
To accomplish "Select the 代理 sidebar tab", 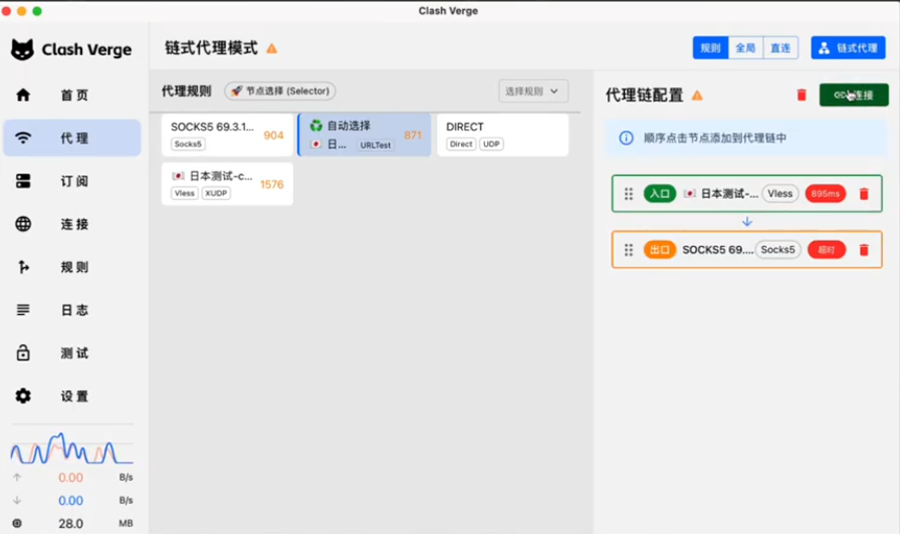I will click(72, 138).
